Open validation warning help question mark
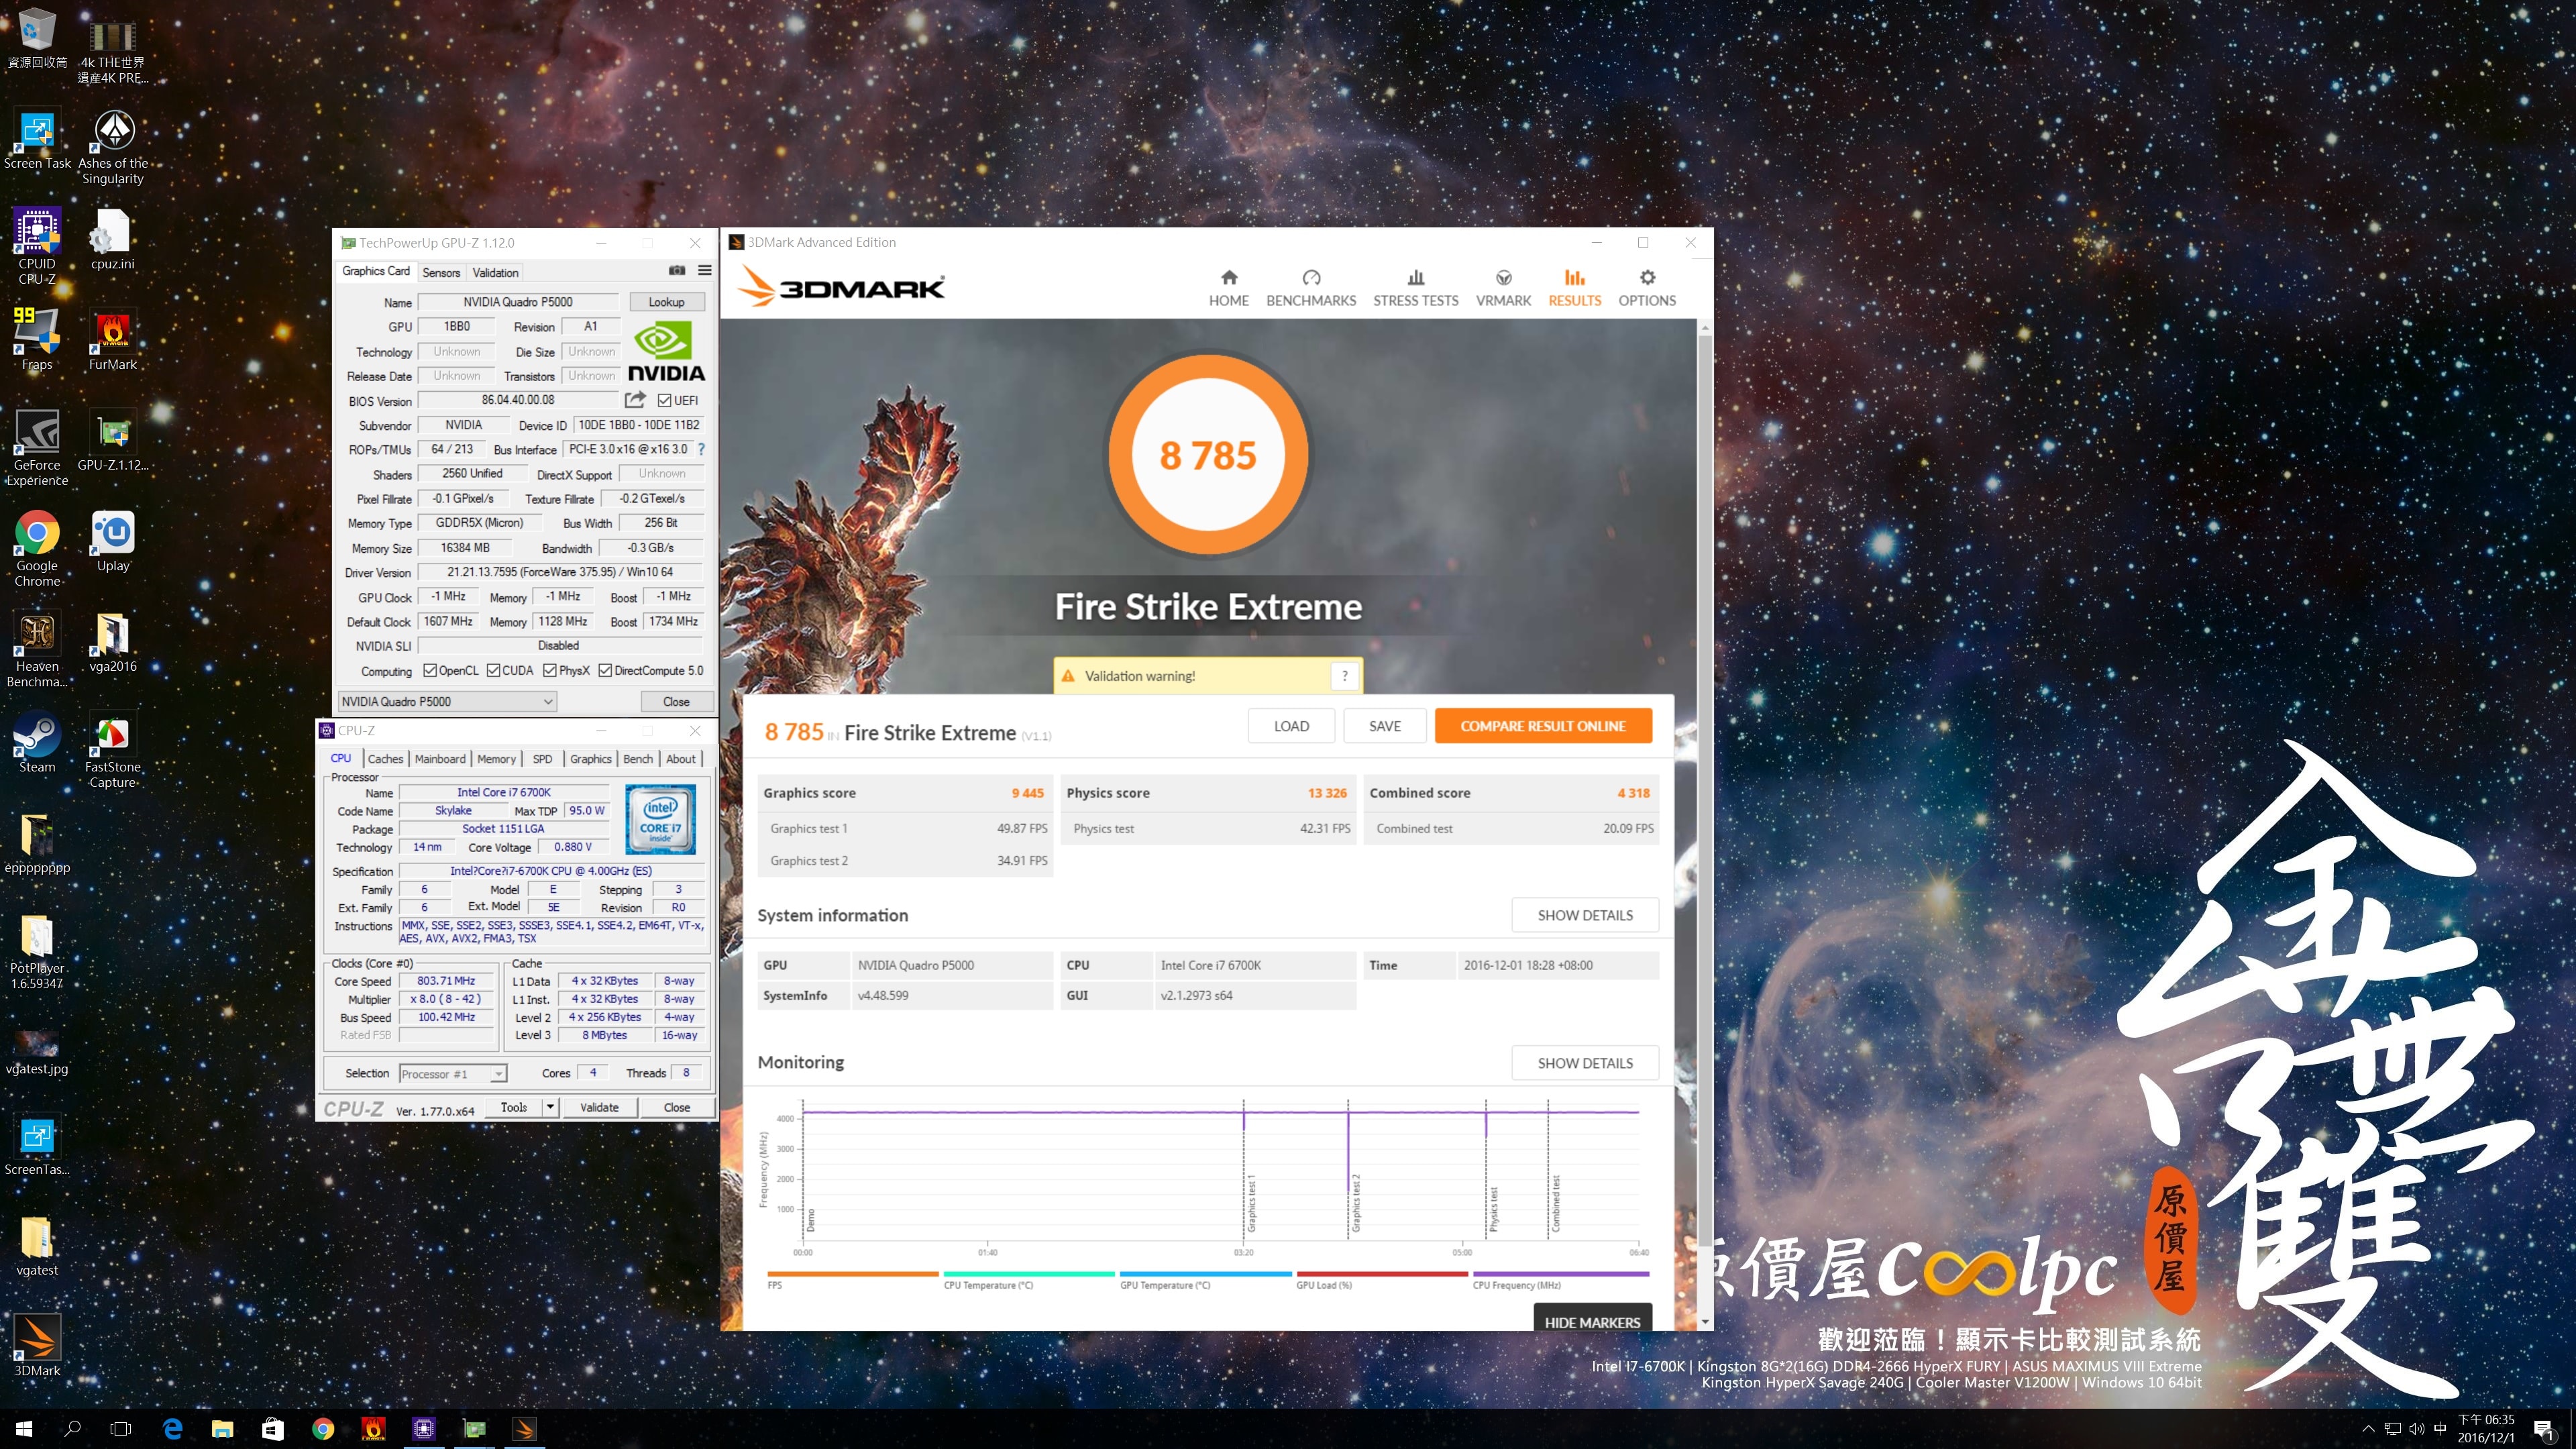Viewport: 2576px width, 1449px height. click(1345, 676)
